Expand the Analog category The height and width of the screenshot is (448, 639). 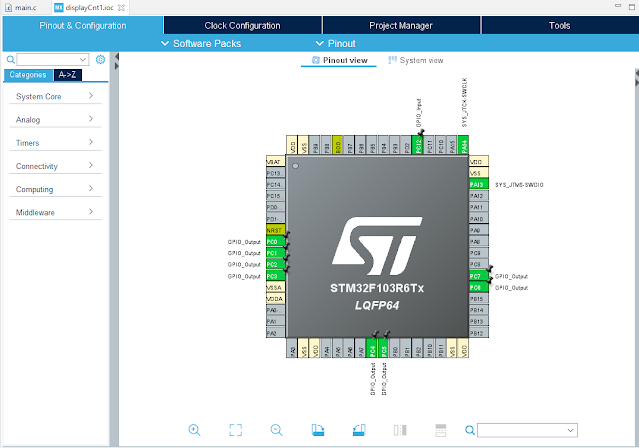pos(55,119)
